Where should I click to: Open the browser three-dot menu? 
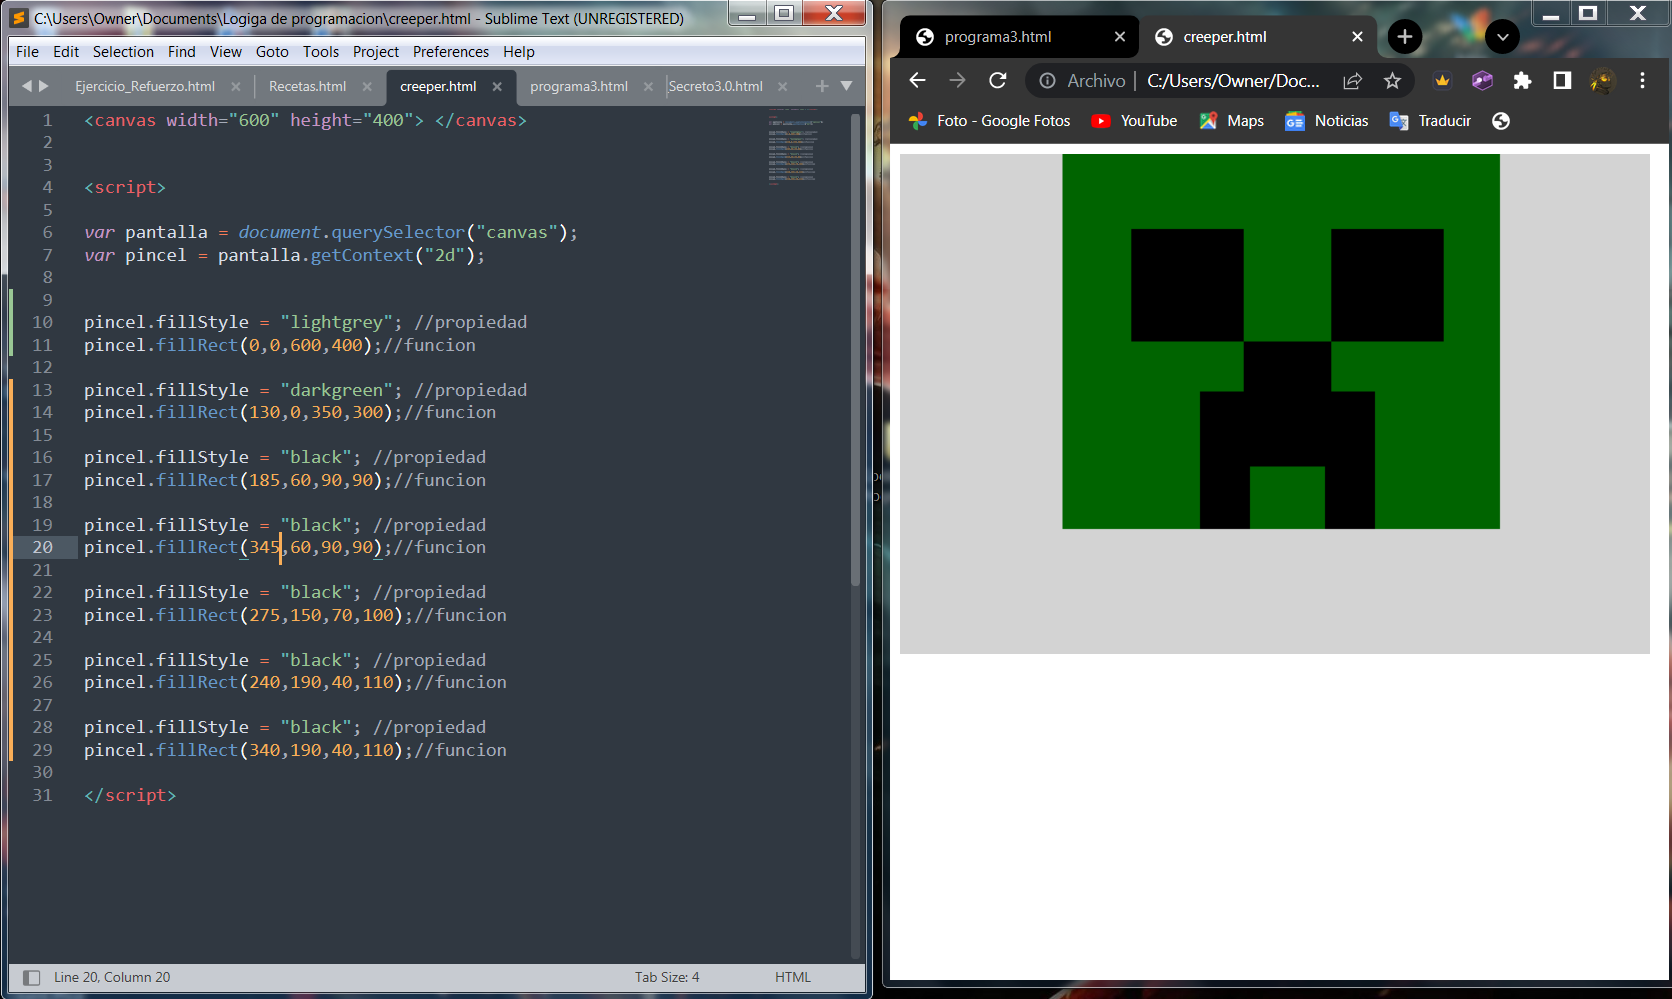[x=1642, y=81]
